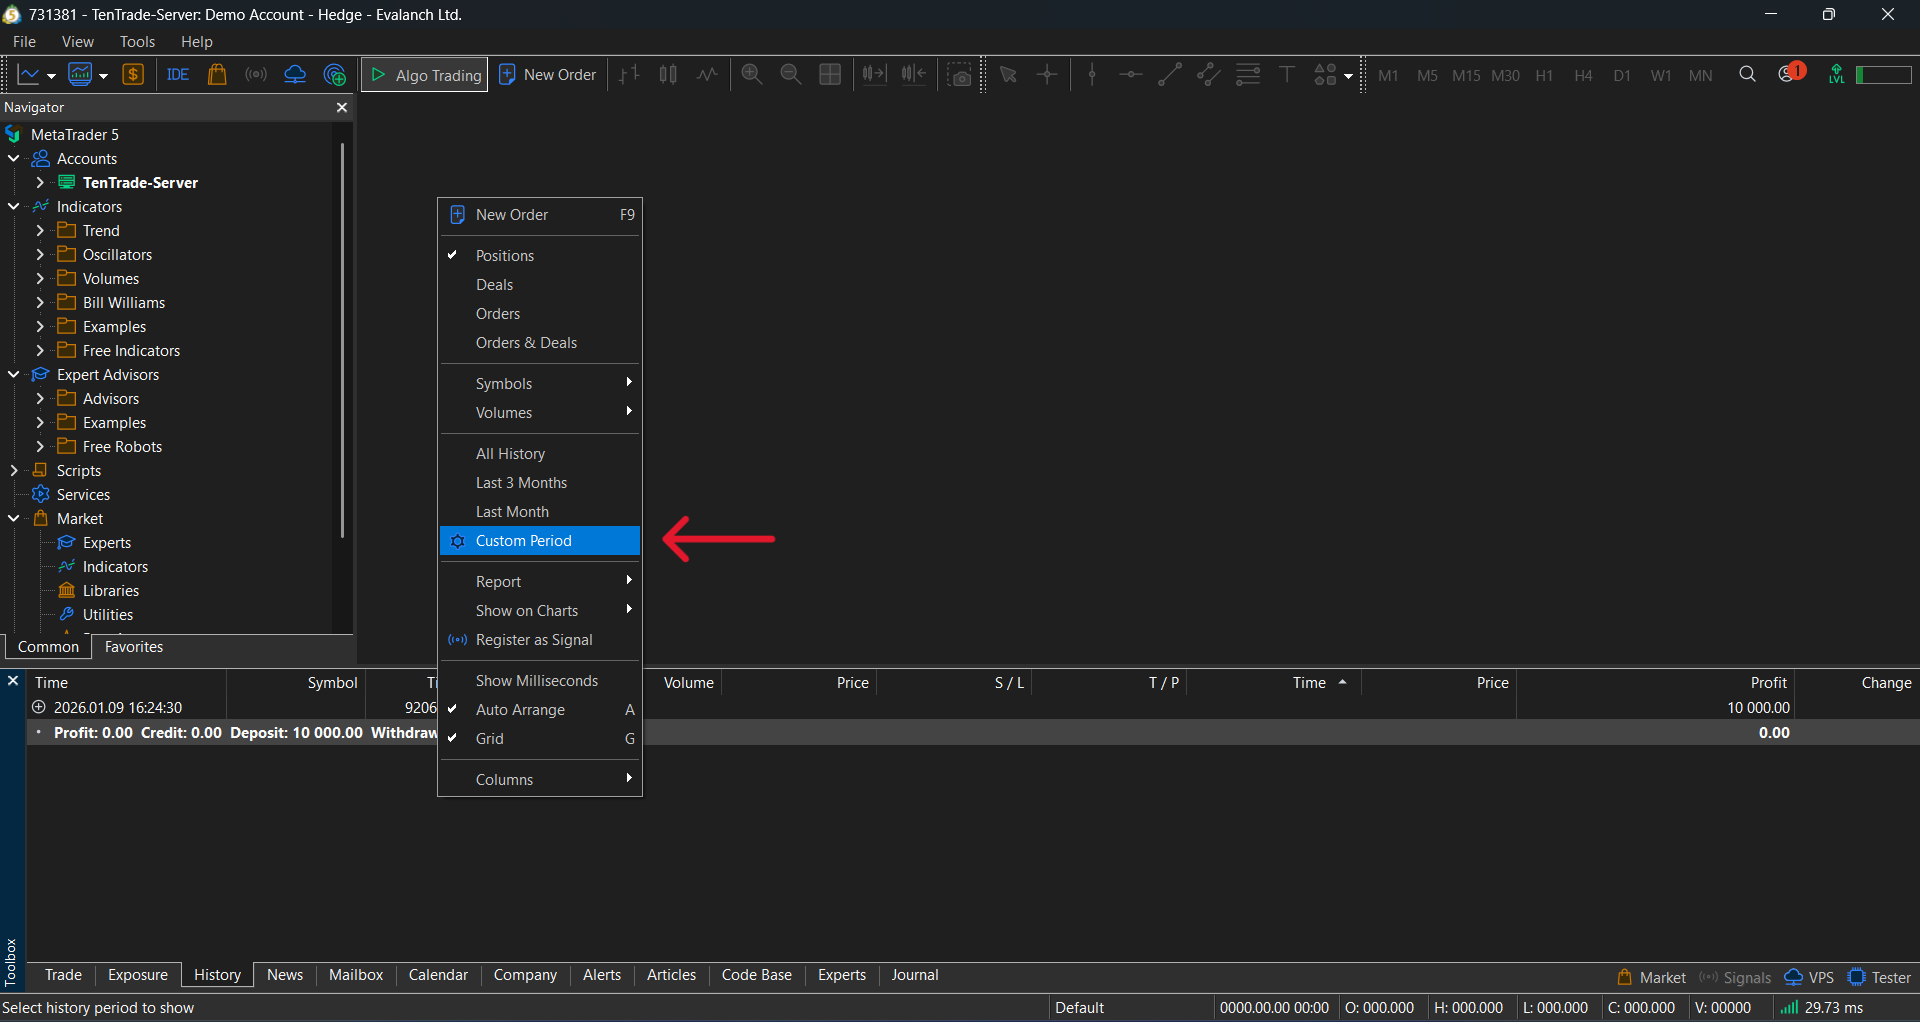Toggle the Algo Trading button
Viewport: 1920px width, 1022px height.
pos(425,75)
